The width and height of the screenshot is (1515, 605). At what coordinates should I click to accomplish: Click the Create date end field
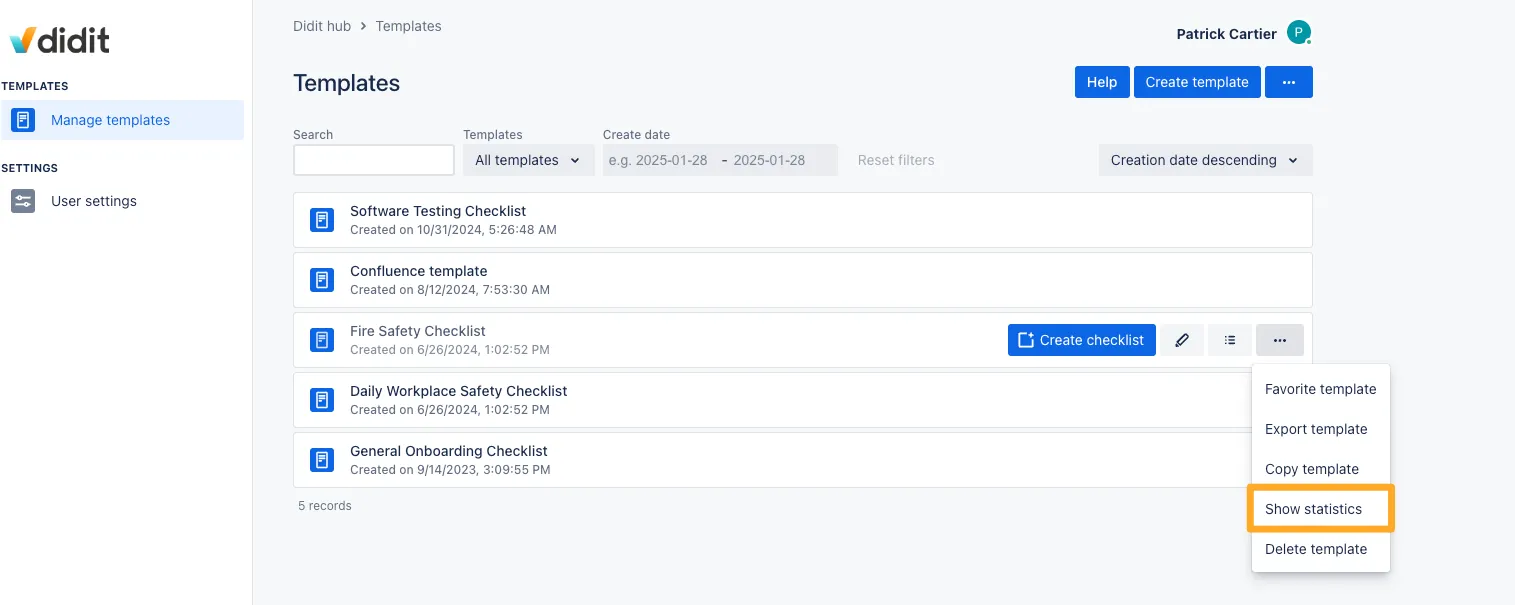[x=780, y=160]
